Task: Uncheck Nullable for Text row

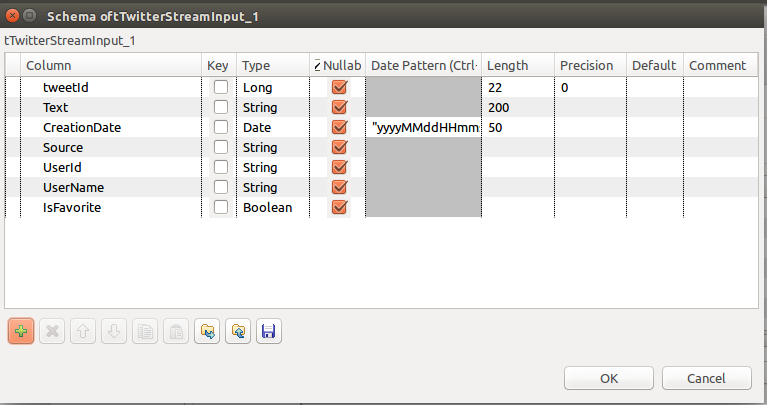Action: coord(339,107)
